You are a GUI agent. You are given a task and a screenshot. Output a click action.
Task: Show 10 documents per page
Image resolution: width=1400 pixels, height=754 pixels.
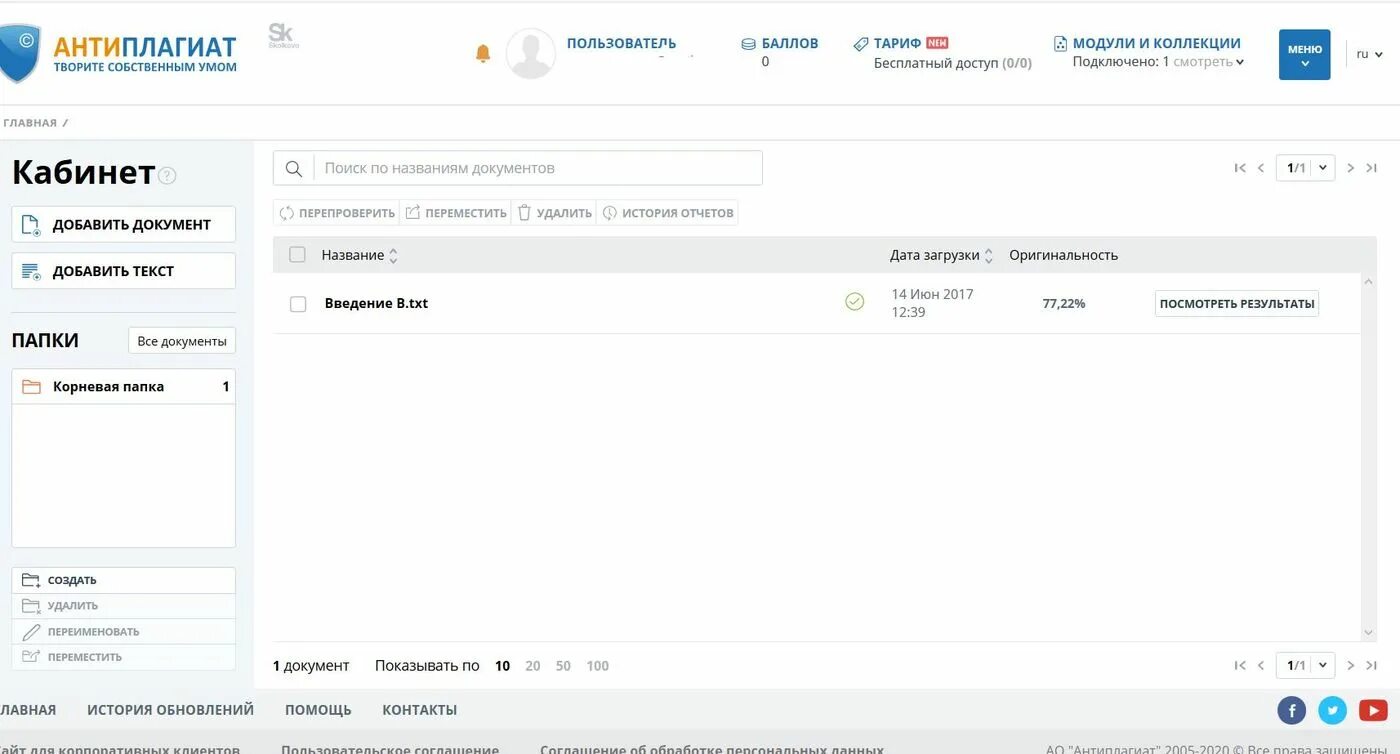pyautogui.click(x=502, y=666)
